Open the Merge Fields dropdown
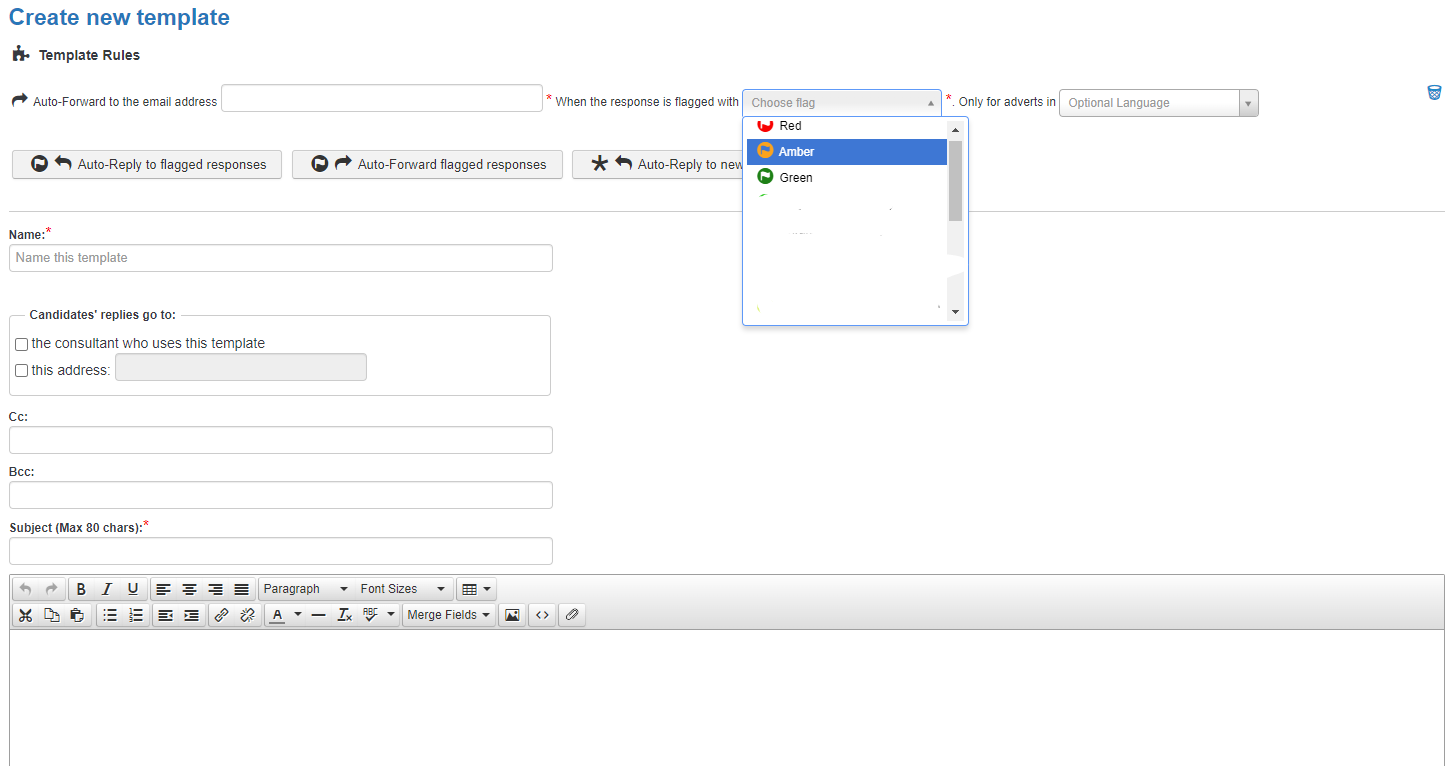 (x=449, y=615)
